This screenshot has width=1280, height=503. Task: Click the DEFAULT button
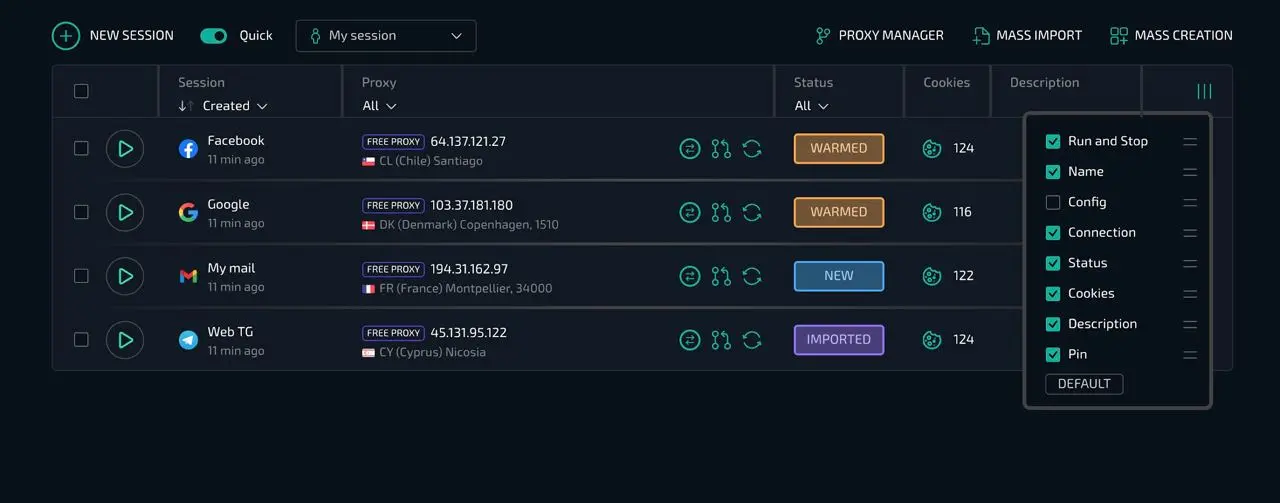point(1084,384)
